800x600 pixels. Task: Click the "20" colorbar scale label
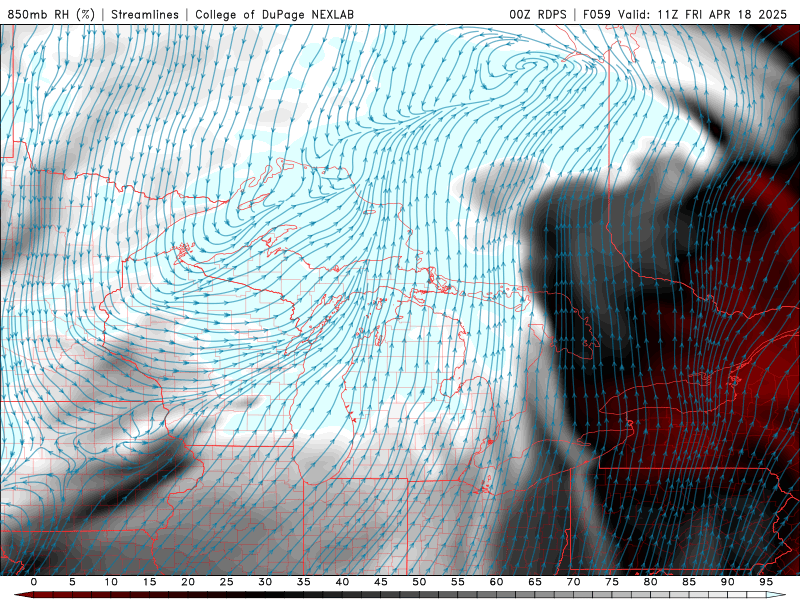[188, 582]
